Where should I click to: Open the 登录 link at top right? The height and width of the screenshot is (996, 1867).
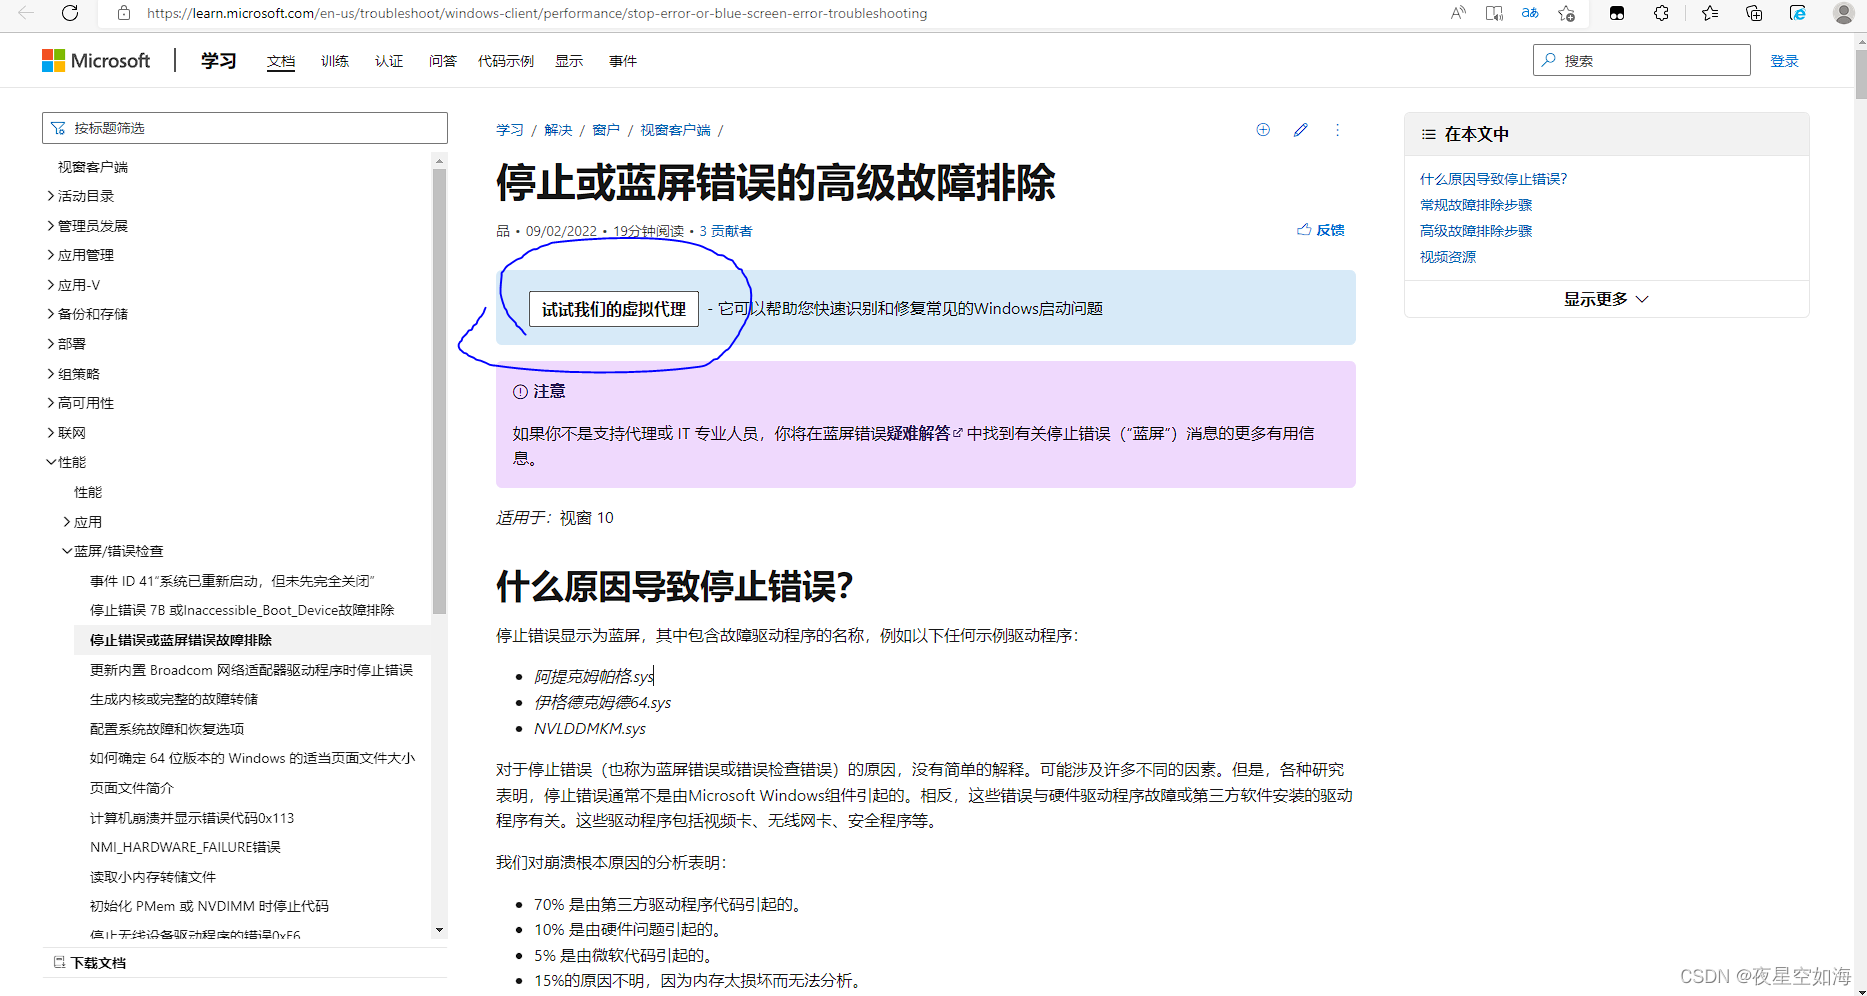pyautogui.click(x=1784, y=60)
